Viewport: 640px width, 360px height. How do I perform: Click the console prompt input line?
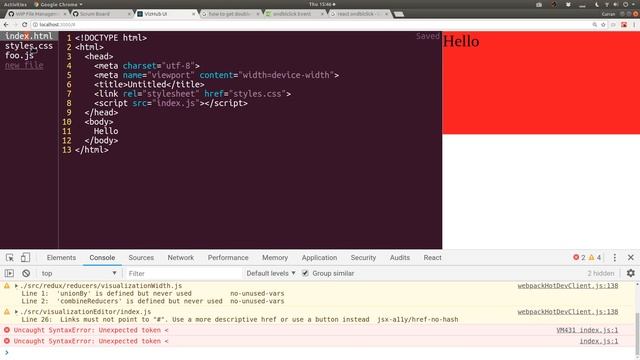point(318,353)
